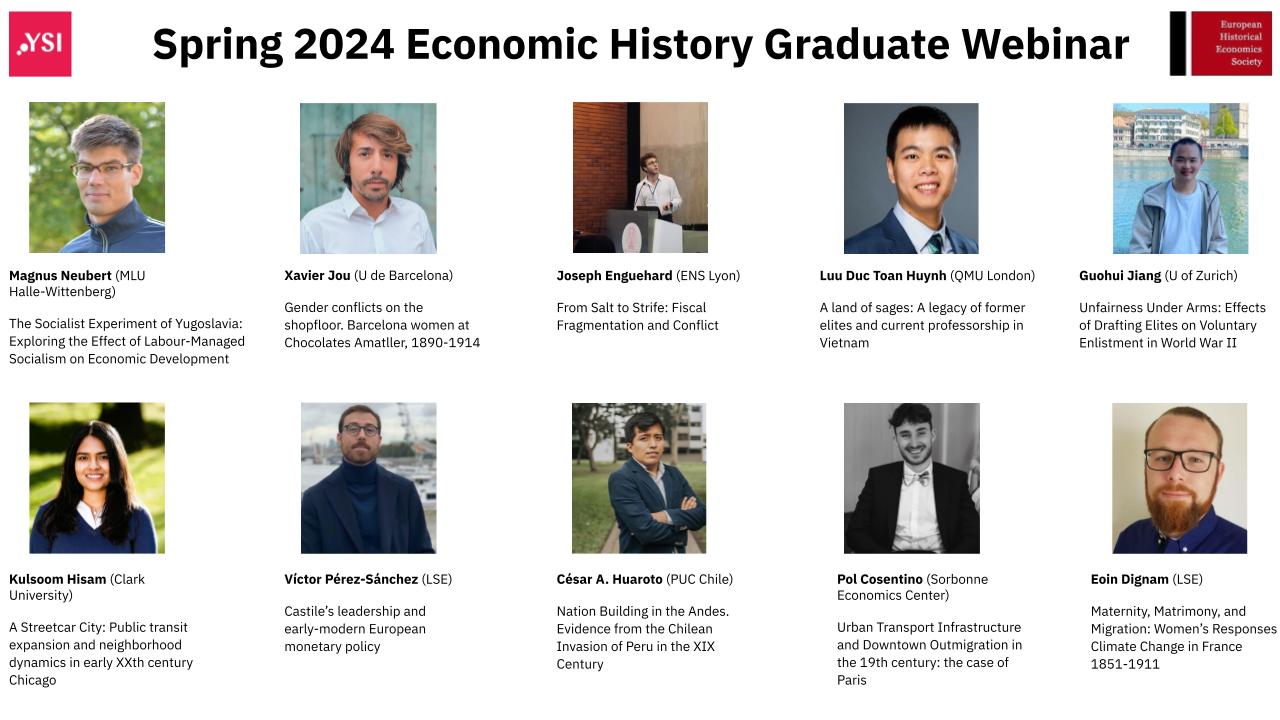1280x720 pixels.
Task: Select Pol Cosentino's black-and-white photo
Action: (x=911, y=478)
